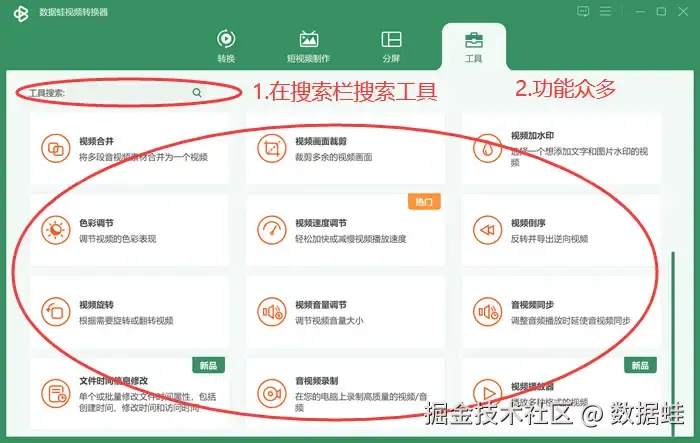
Task: Click the 视频倒序 rewind icon
Action: [x=488, y=230]
